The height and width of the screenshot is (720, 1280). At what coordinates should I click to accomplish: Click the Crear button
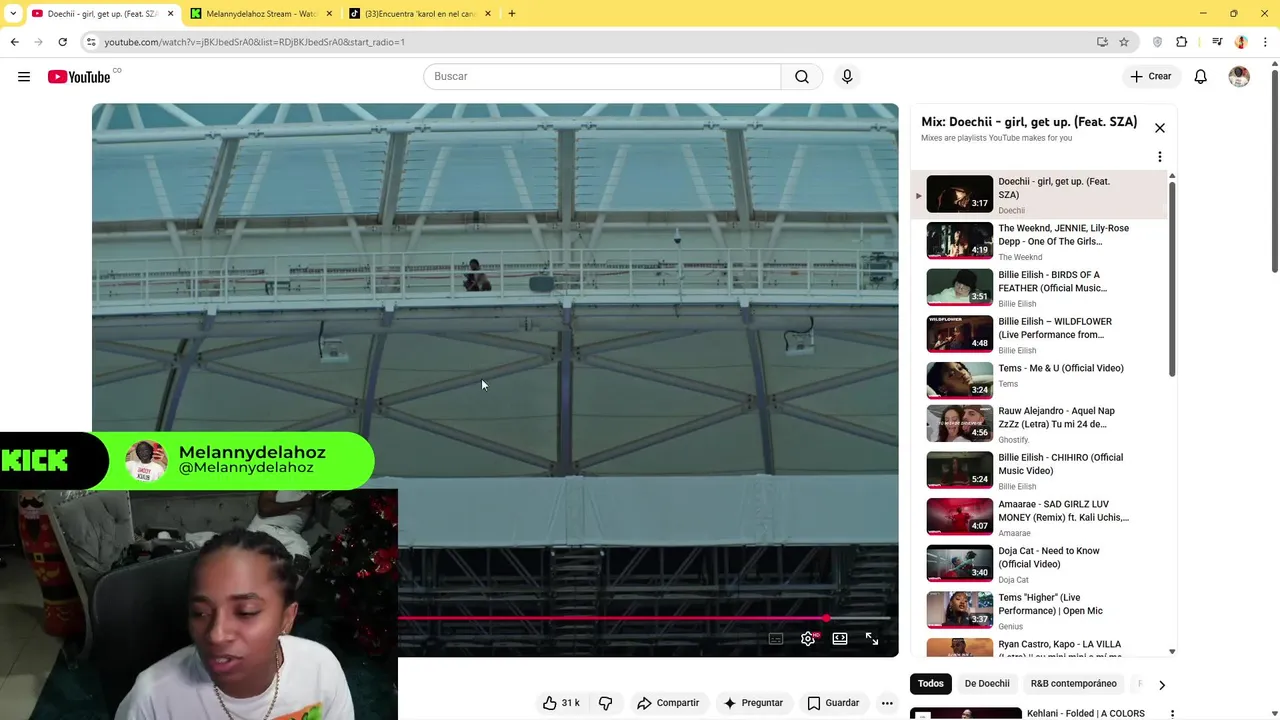(1150, 77)
